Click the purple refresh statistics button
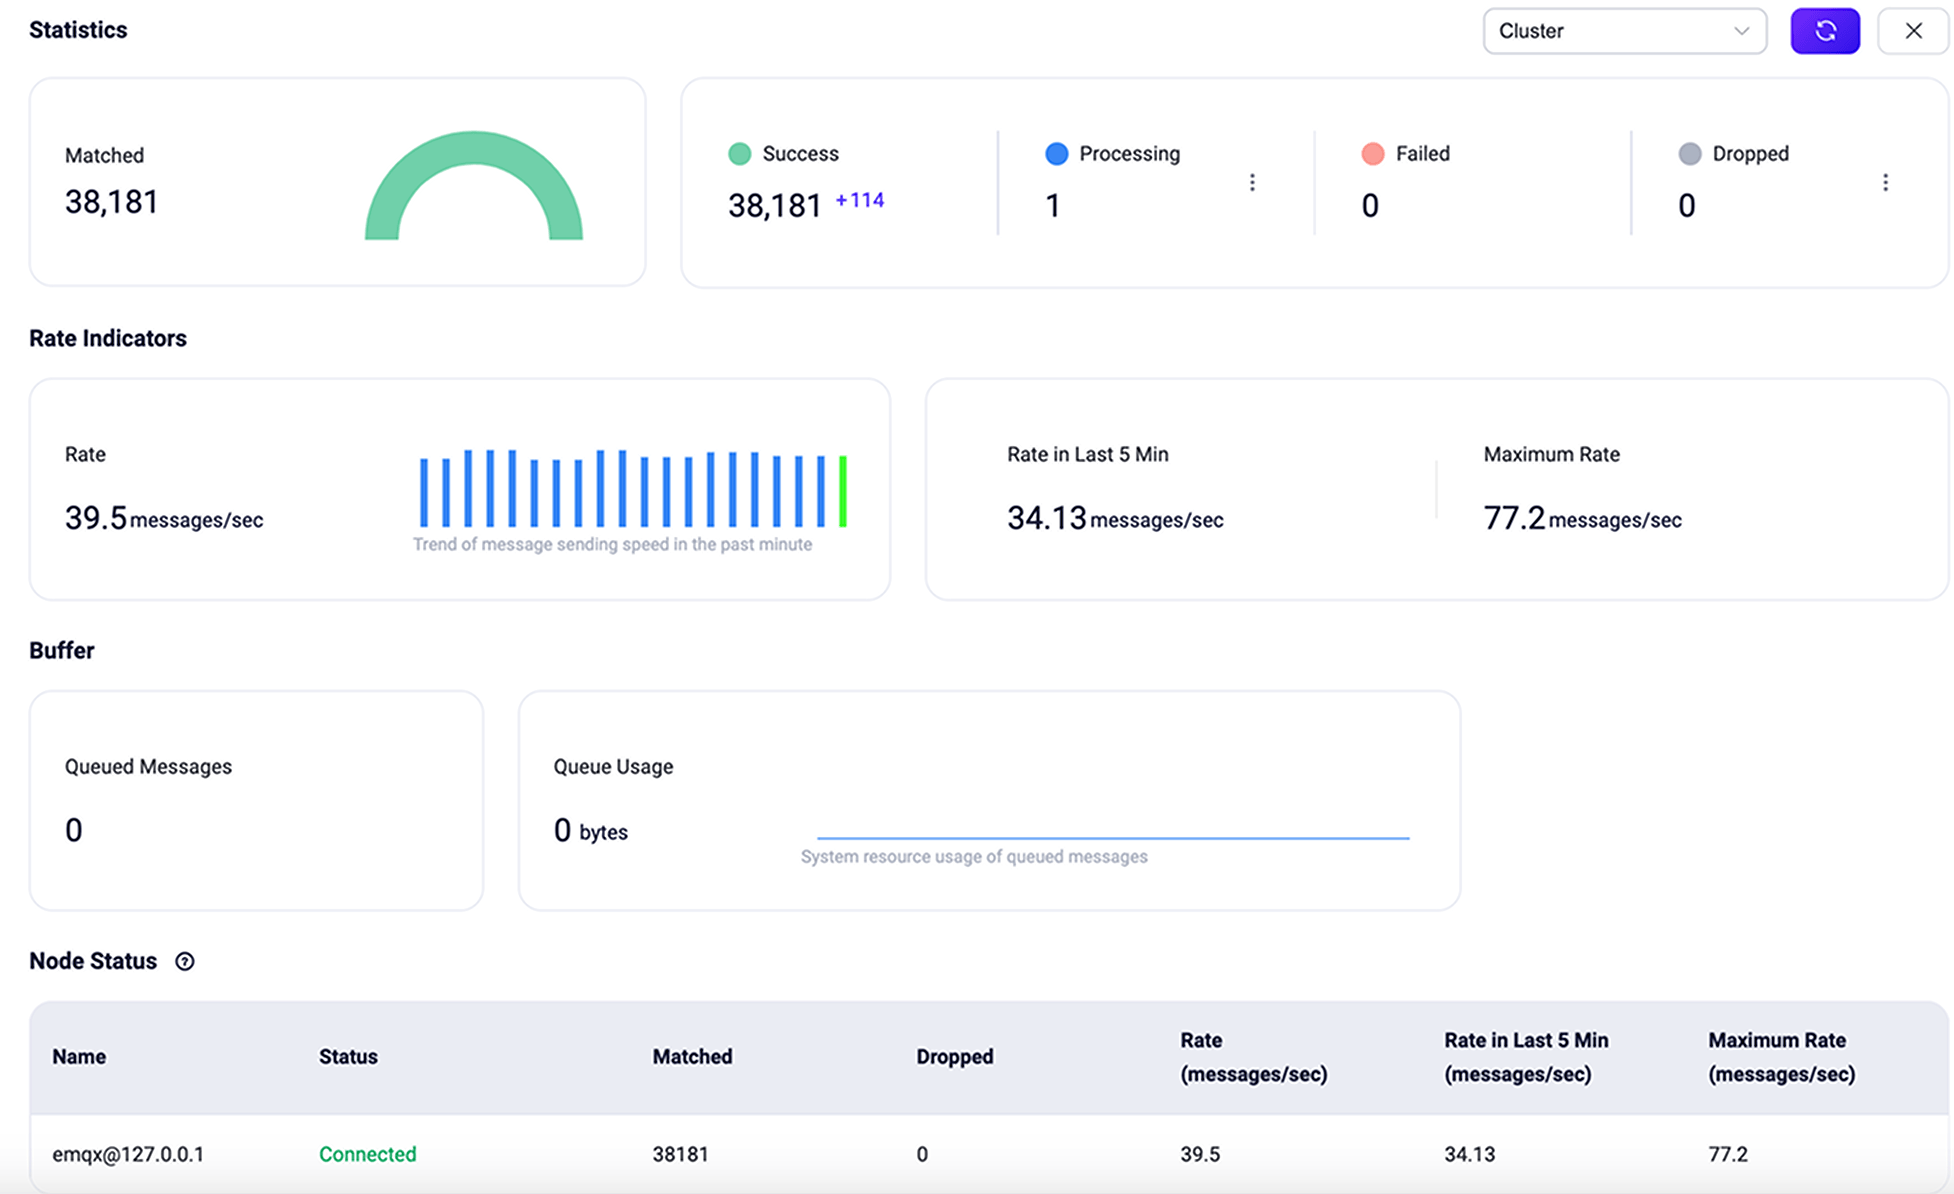The height and width of the screenshot is (1194, 1954). click(1824, 31)
